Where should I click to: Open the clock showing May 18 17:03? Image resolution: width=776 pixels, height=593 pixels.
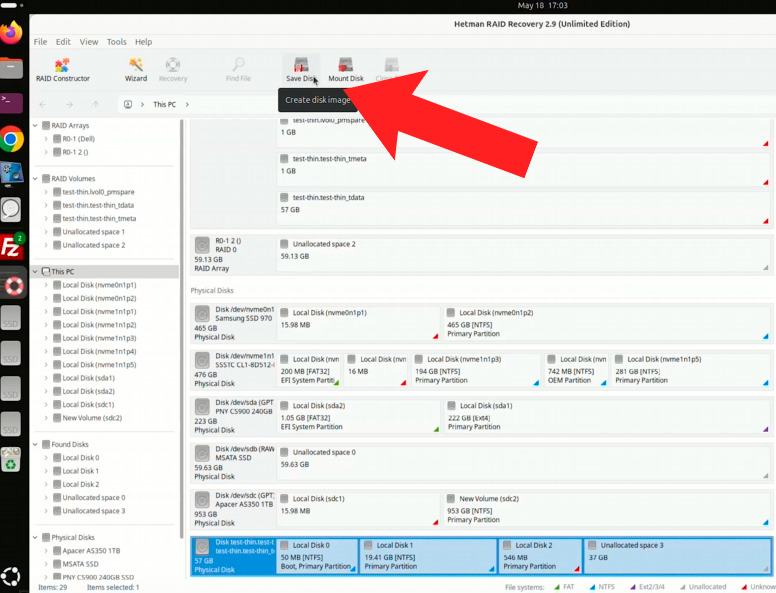[x=542, y=5]
